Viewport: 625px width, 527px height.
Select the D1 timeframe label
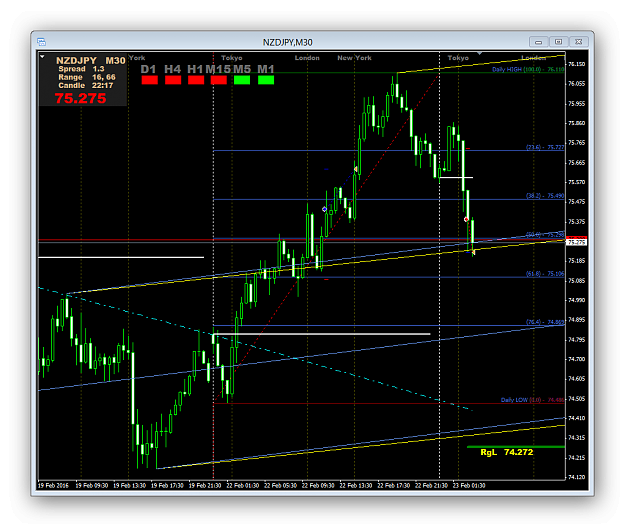pyautogui.click(x=148, y=69)
